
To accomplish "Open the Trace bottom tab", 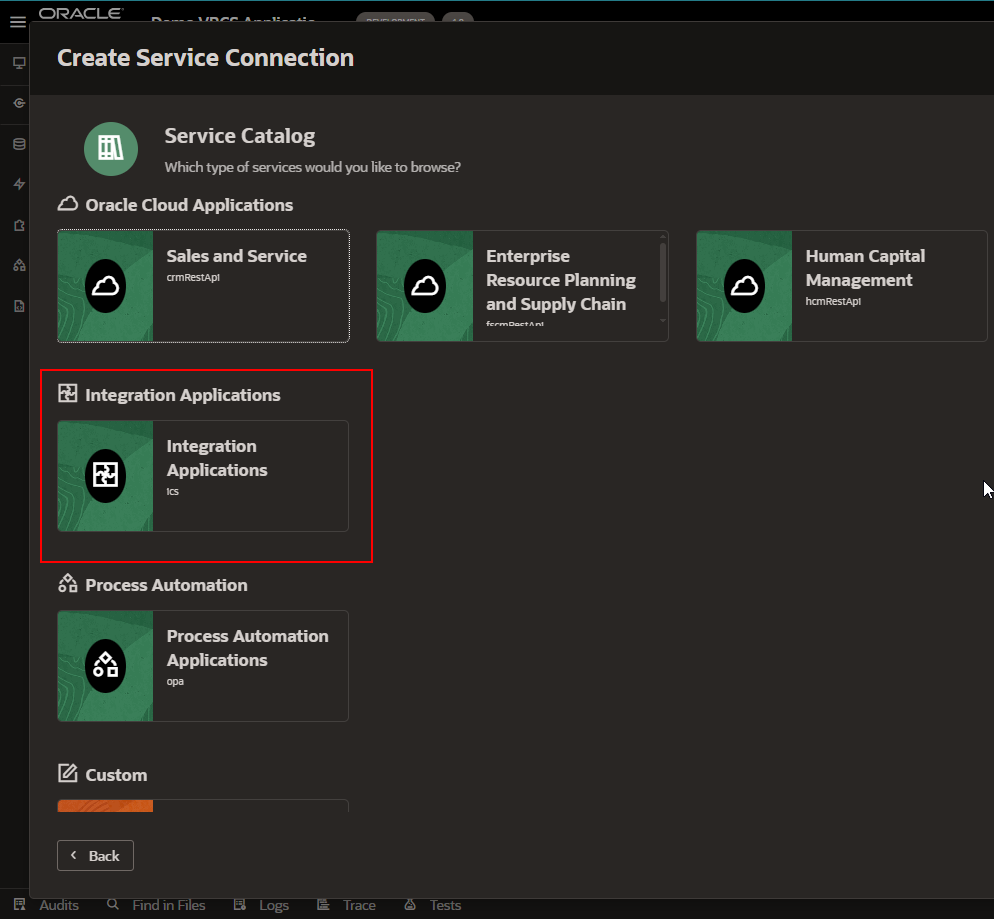I will [x=347, y=905].
